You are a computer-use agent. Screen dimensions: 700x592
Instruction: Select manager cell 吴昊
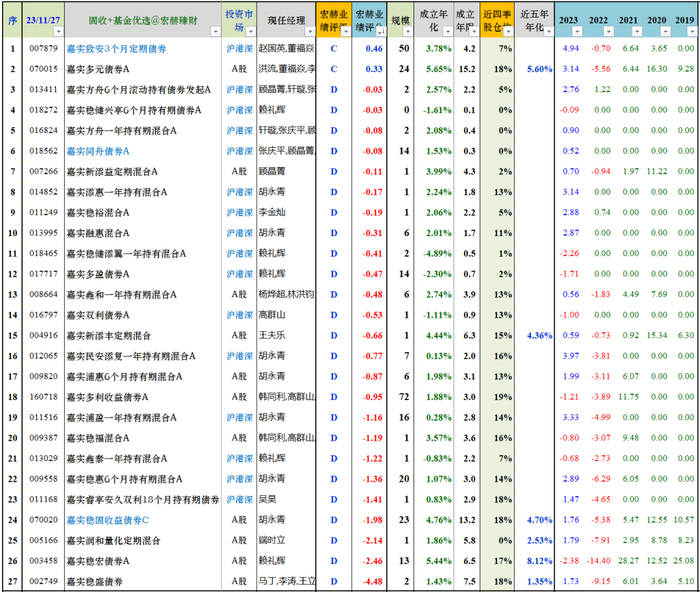coord(287,500)
